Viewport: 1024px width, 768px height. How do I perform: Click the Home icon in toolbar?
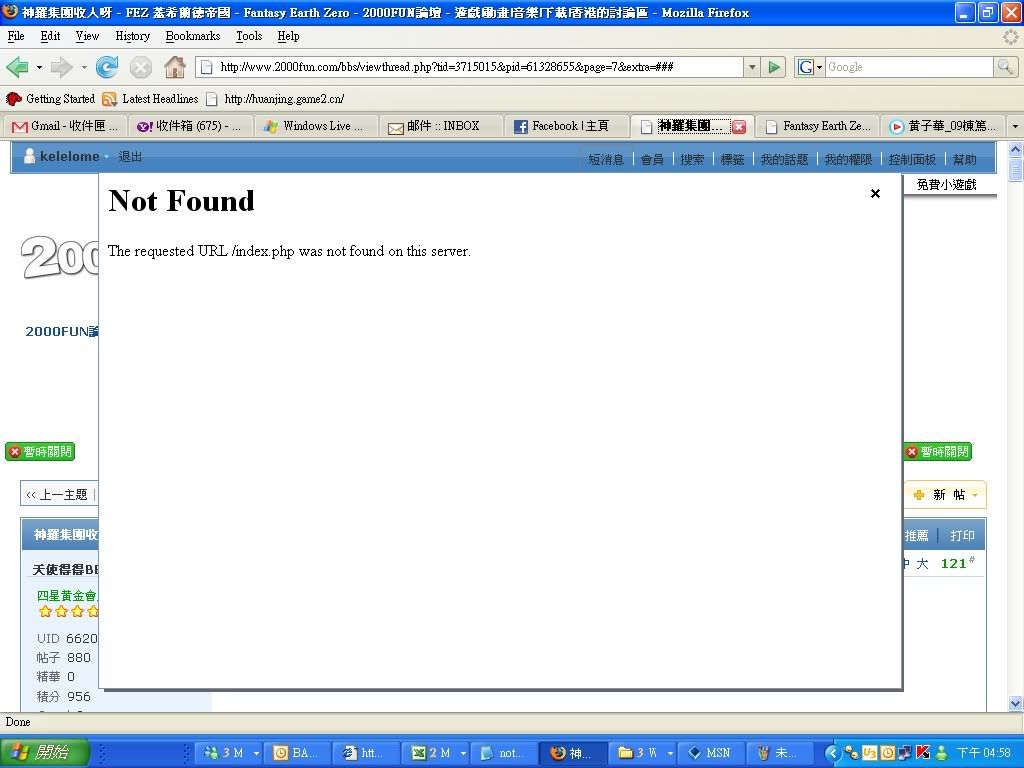(174, 67)
